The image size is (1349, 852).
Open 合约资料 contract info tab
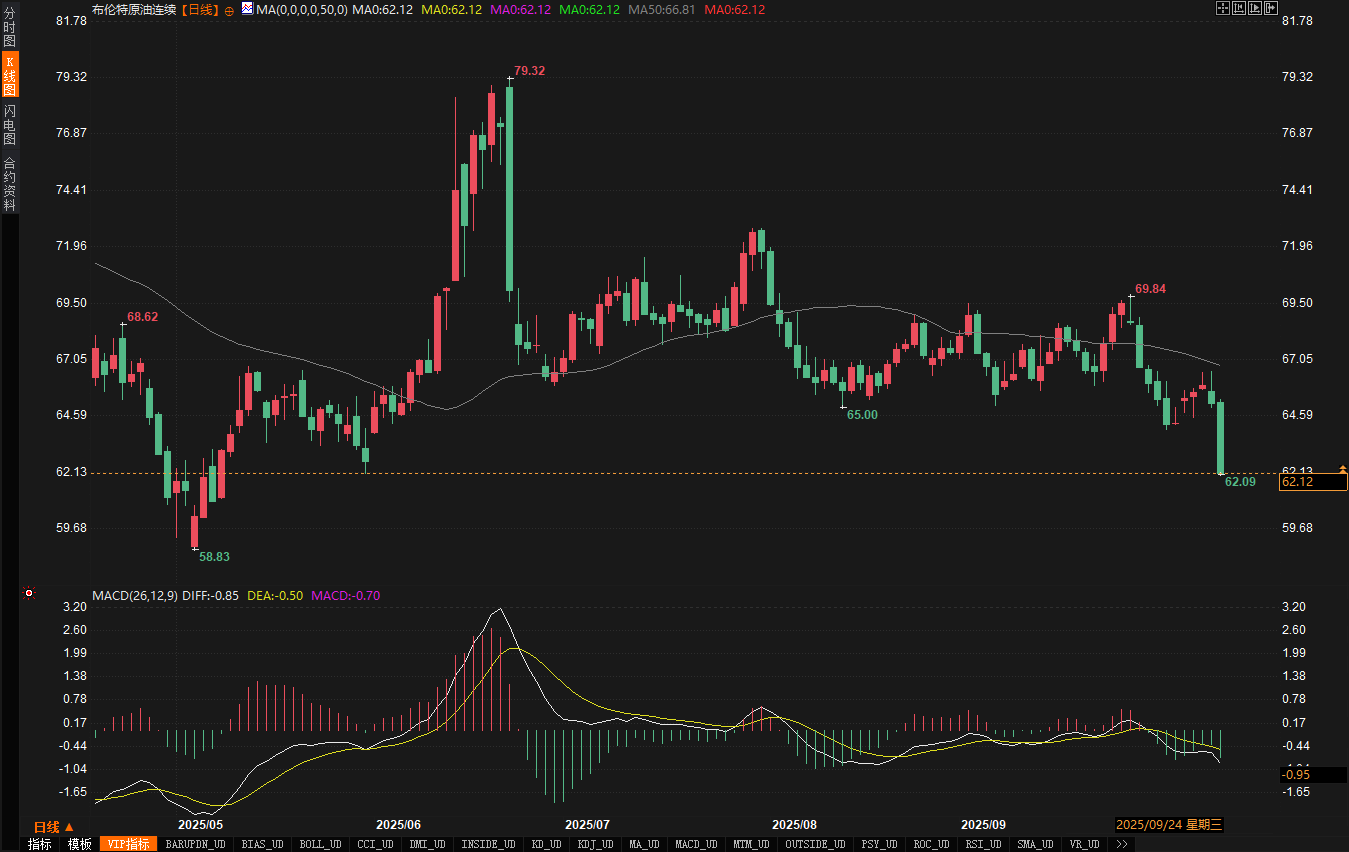(x=10, y=183)
